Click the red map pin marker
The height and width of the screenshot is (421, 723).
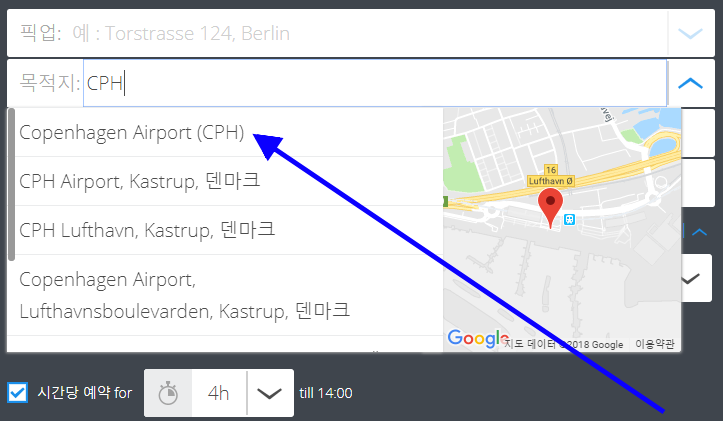click(551, 208)
